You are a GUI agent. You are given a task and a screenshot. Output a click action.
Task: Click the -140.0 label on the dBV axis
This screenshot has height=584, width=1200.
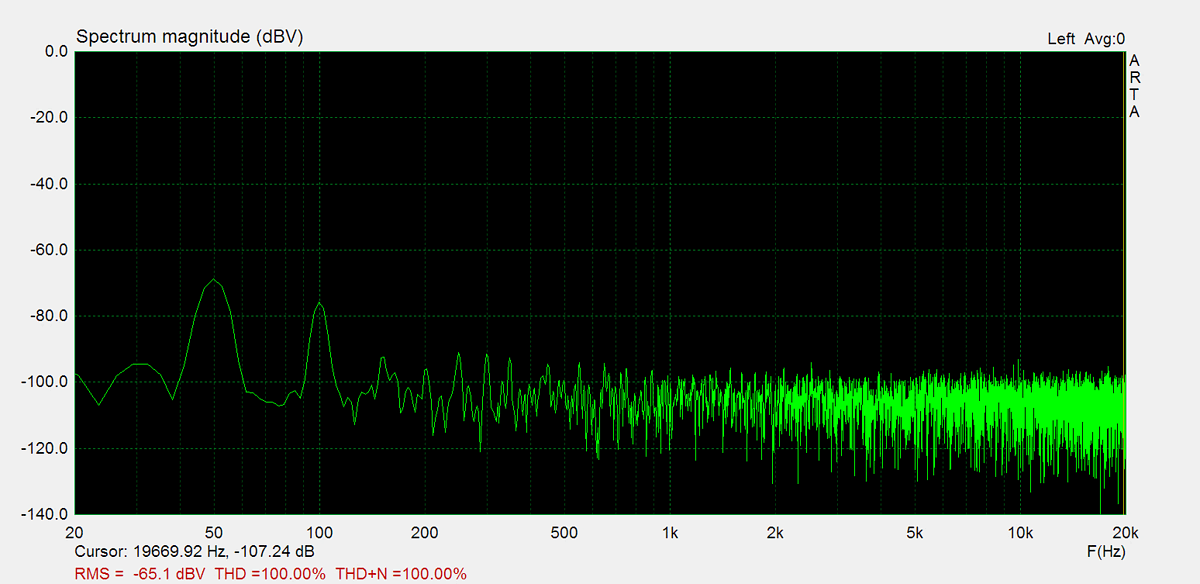pyautogui.click(x=45, y=514)
